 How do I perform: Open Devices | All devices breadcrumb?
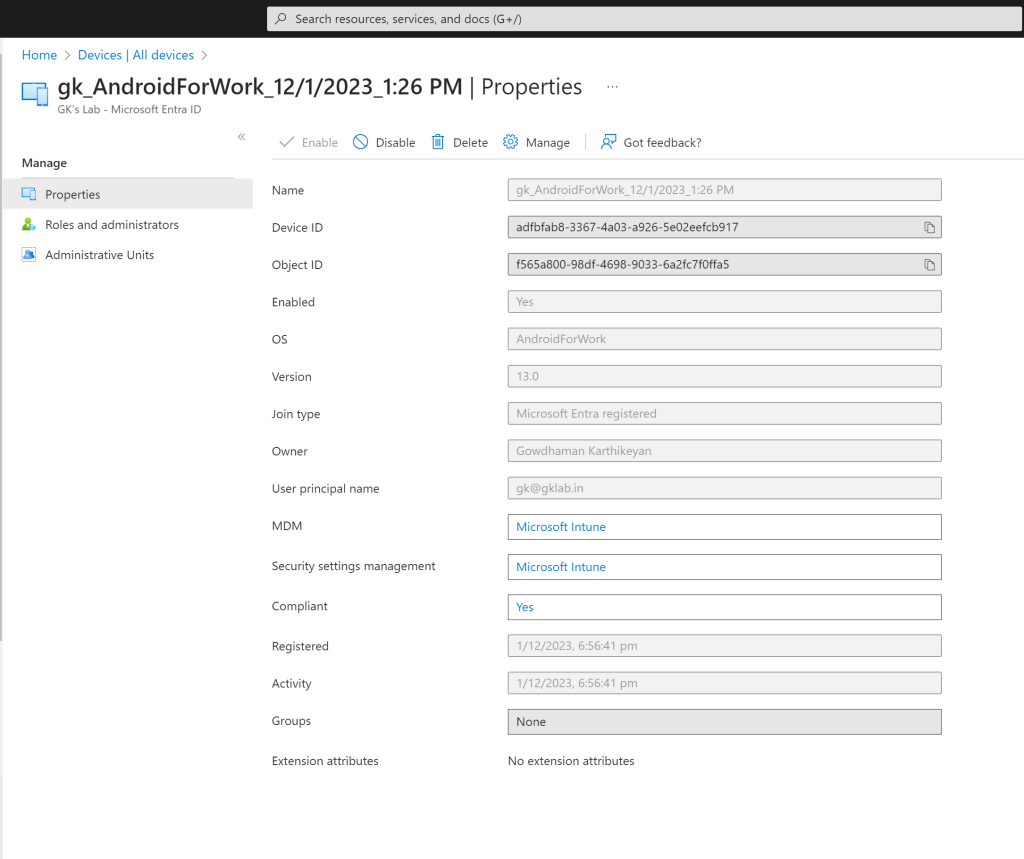point(136,55)
